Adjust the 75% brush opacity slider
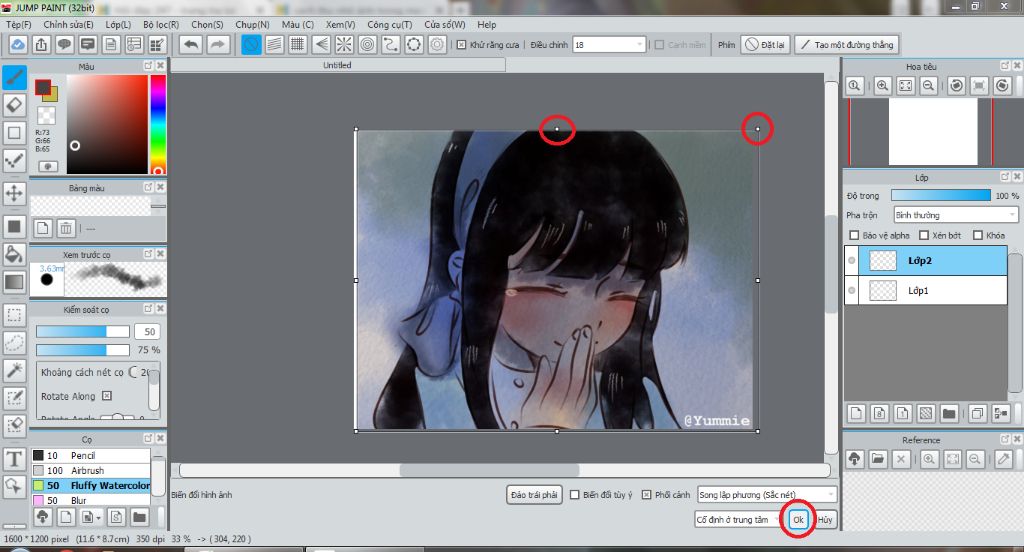The height and width of the screenshot is (552, 1024). pos(82,350)
